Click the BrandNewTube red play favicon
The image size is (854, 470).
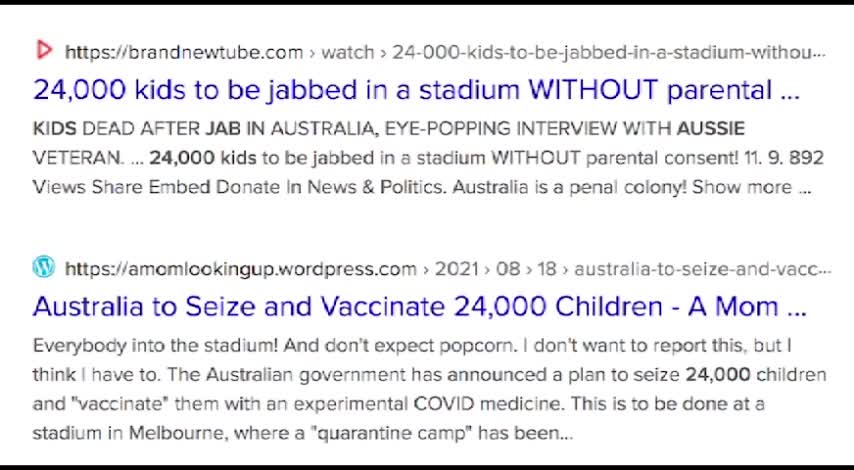43,50
